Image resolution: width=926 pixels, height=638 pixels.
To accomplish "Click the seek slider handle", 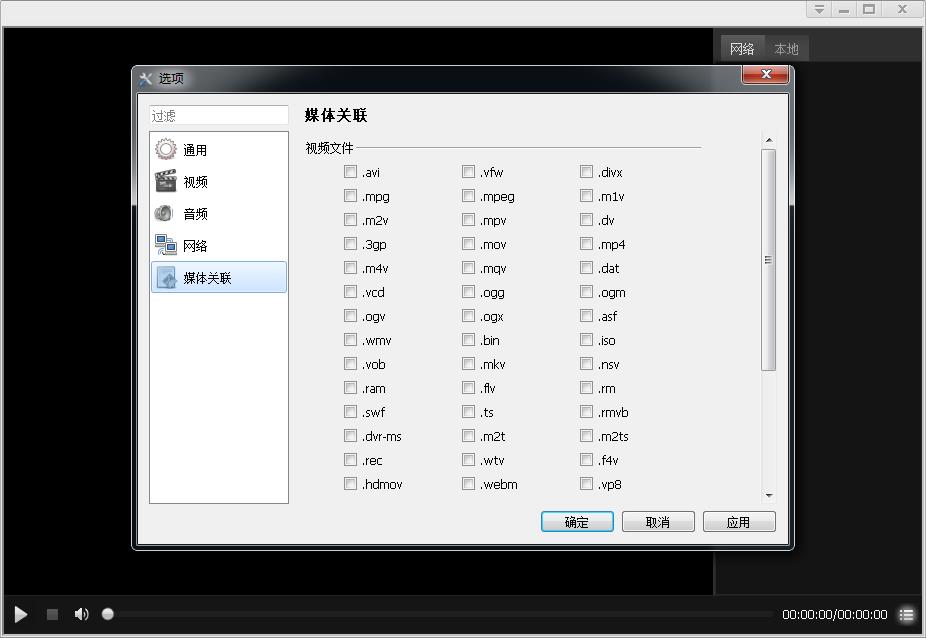I will click(107, 614).
